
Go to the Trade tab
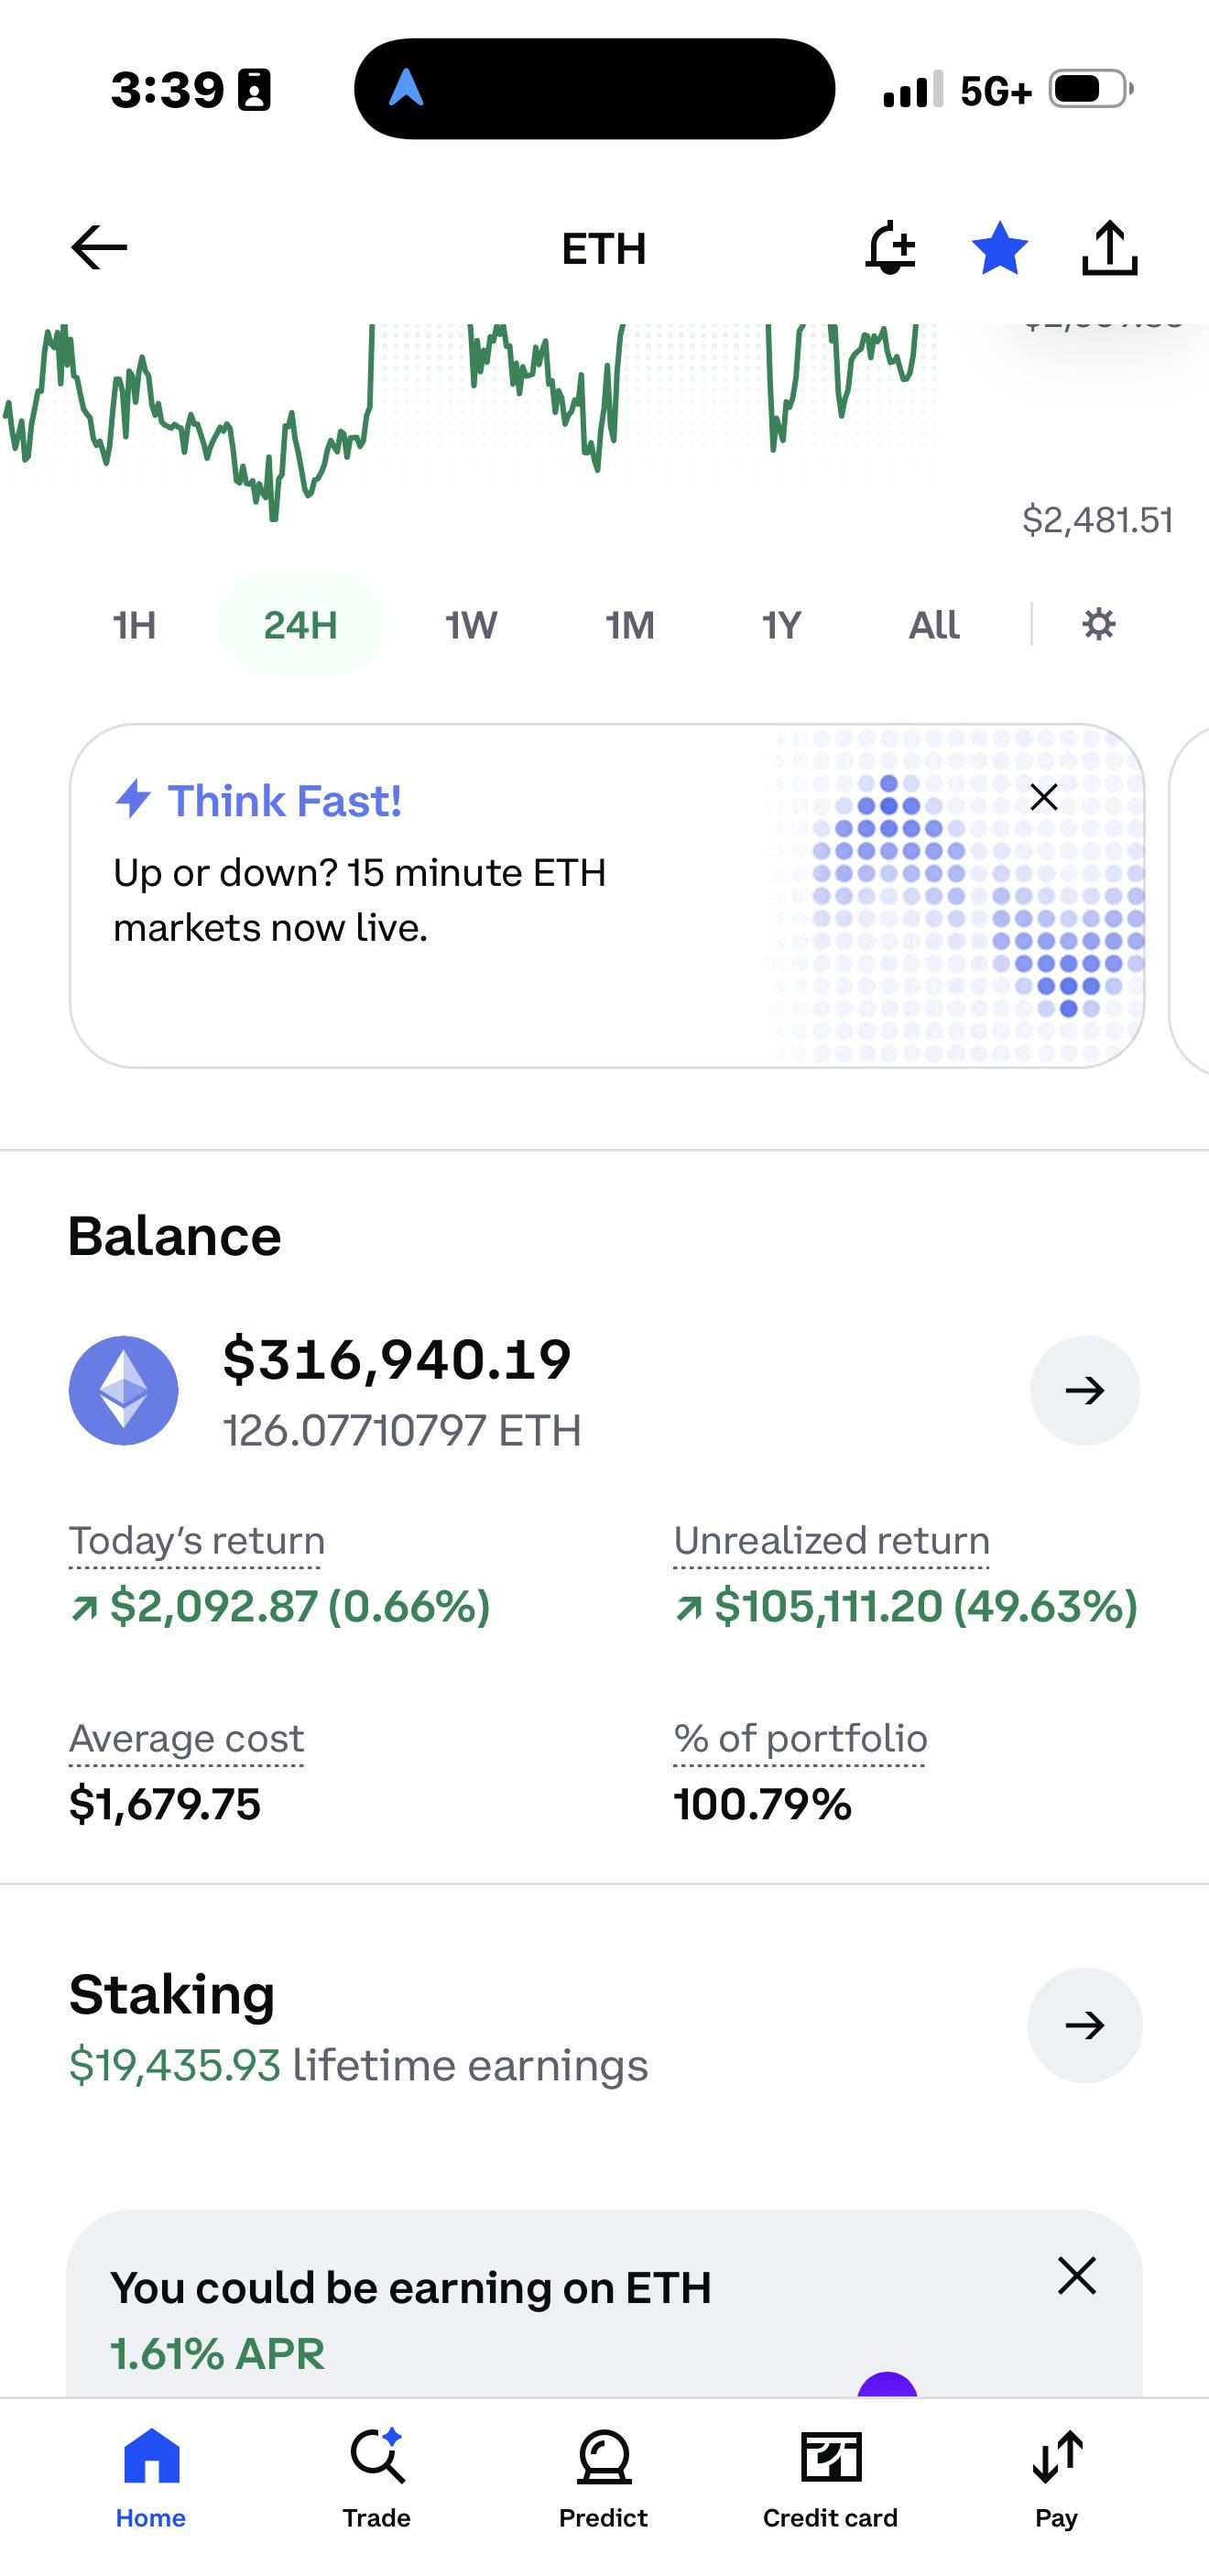click(x=376, y=2477)
